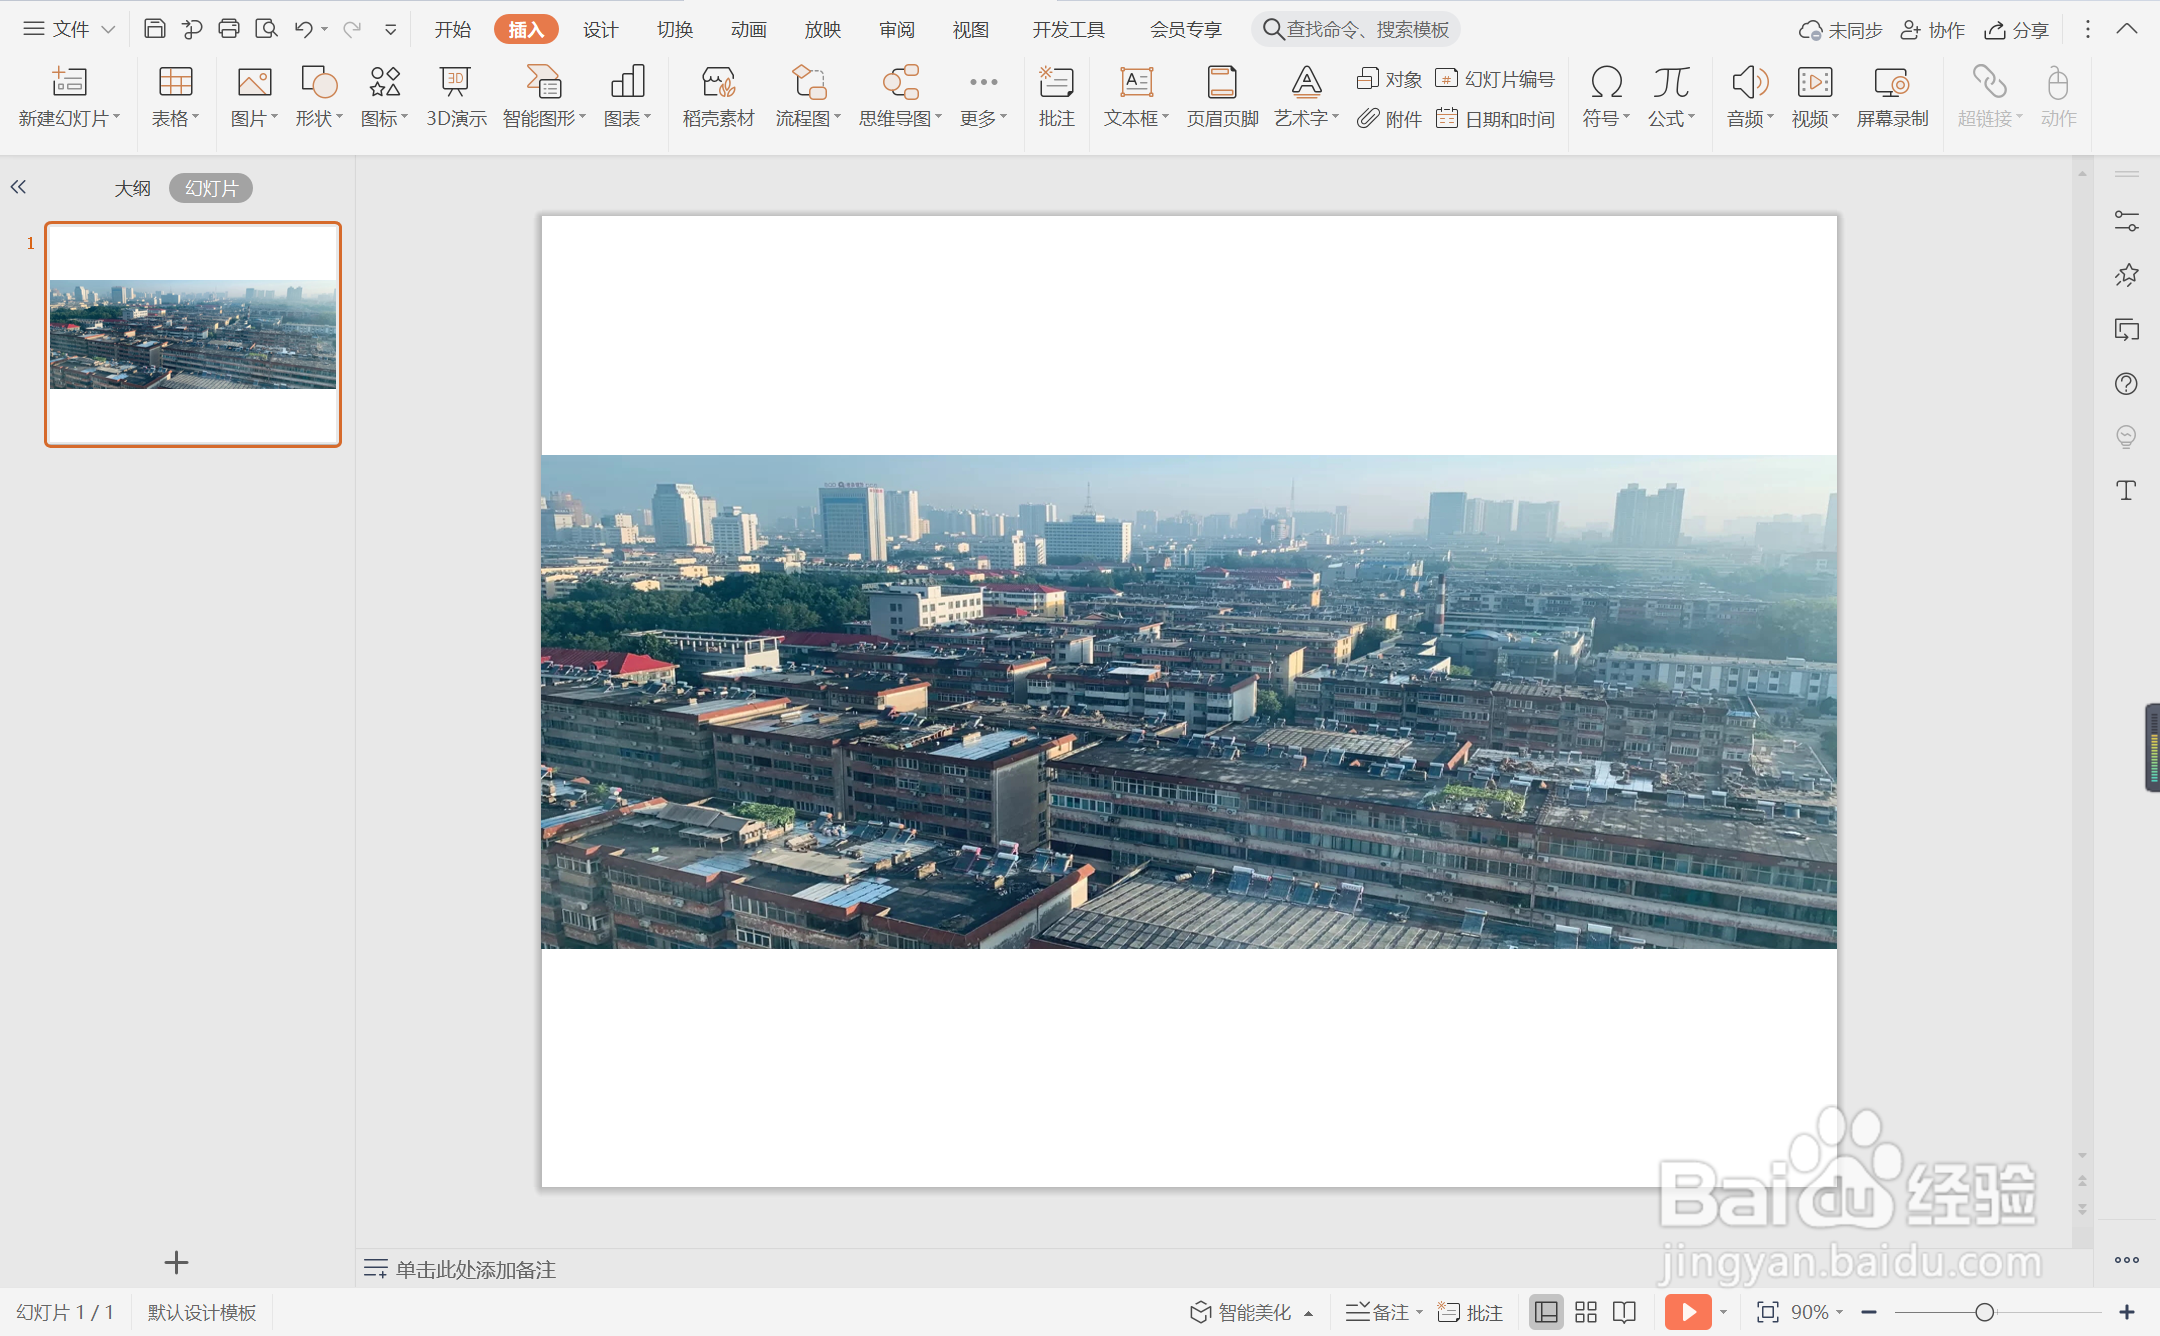Collapse the slide thumbnail panel
Viewport: 2160px width, 1336px height.
(x=18, y=187)
